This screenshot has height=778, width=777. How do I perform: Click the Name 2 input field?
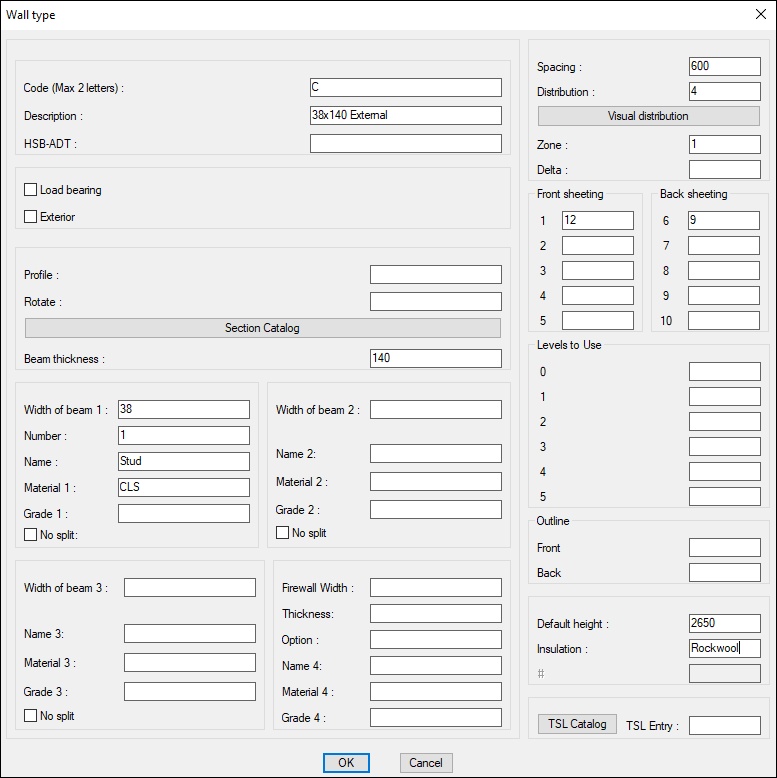436,453
